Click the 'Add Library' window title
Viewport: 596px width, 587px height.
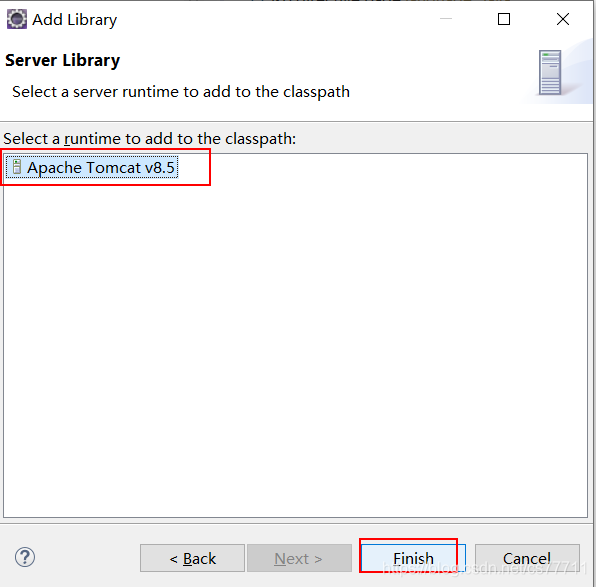(x=74, y=20)
